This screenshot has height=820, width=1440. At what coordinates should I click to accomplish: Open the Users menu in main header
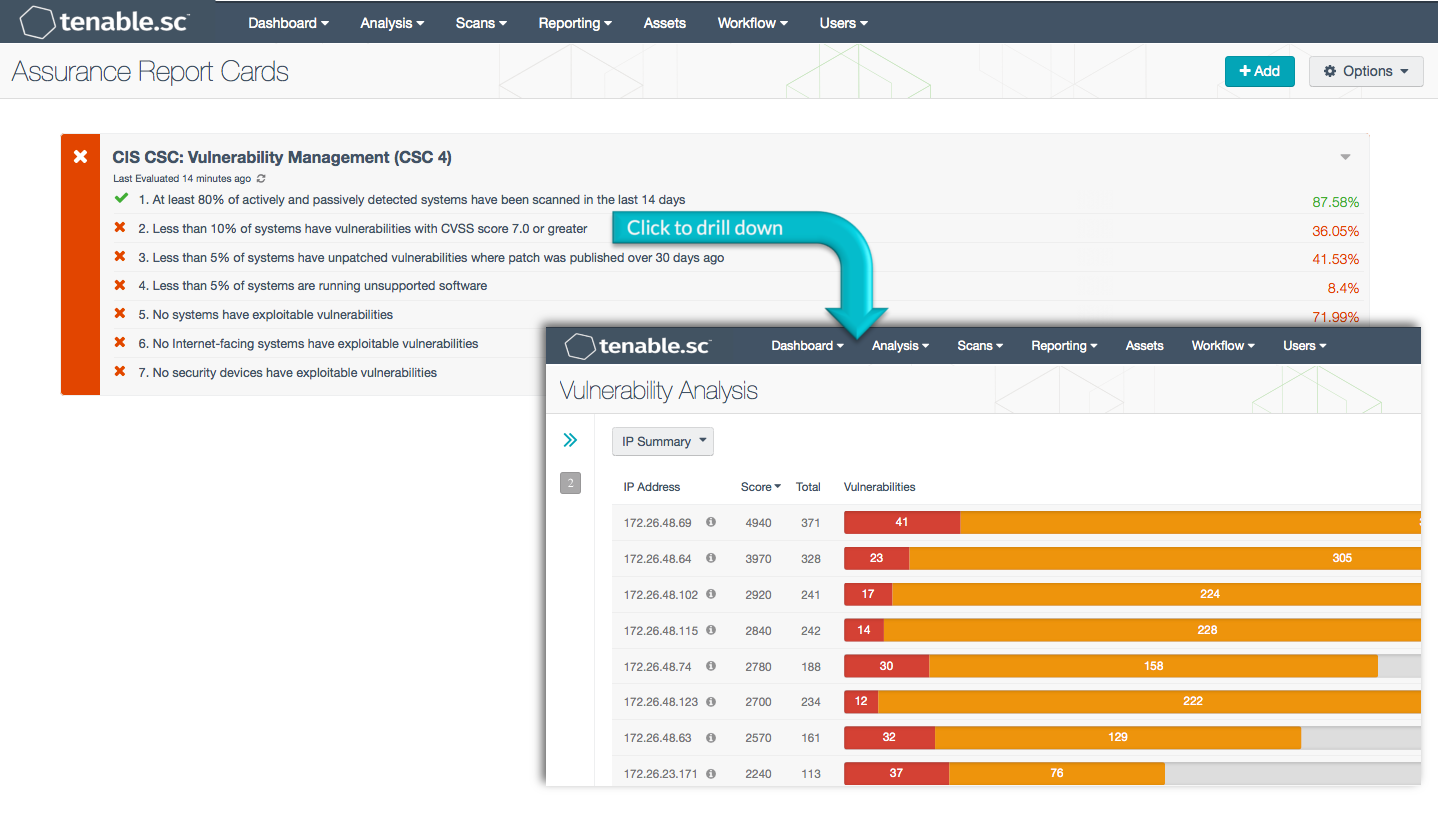[x=843, y=23]
